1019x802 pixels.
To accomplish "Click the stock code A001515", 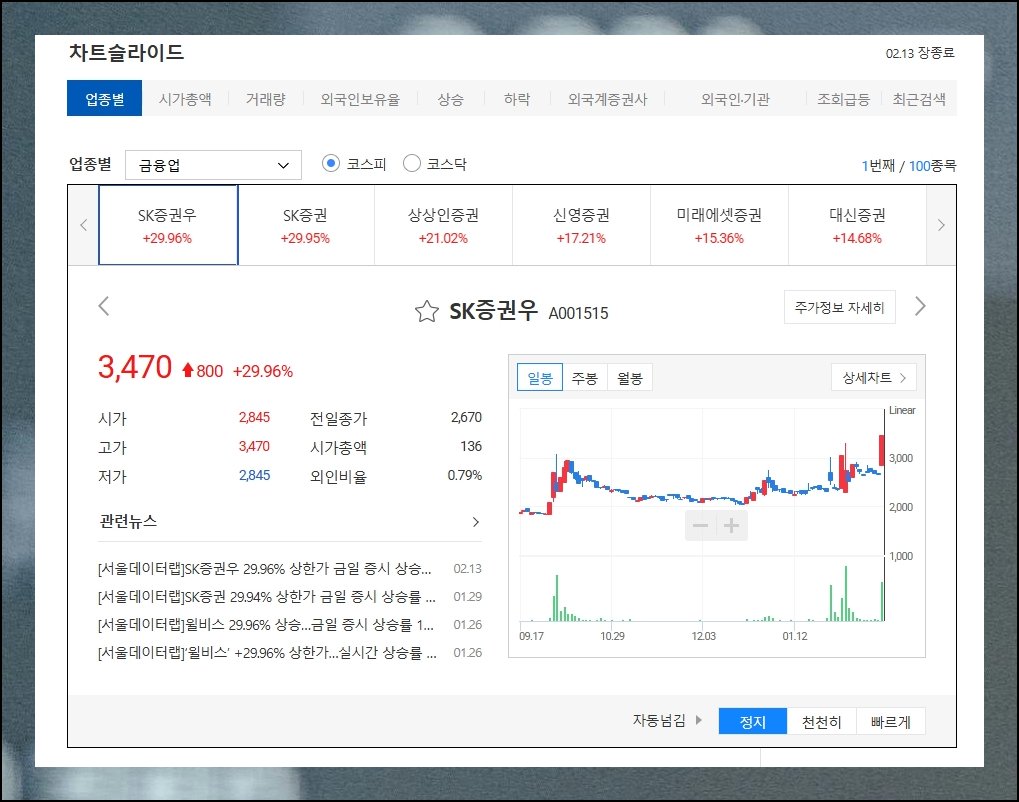I will click(578, 313).
